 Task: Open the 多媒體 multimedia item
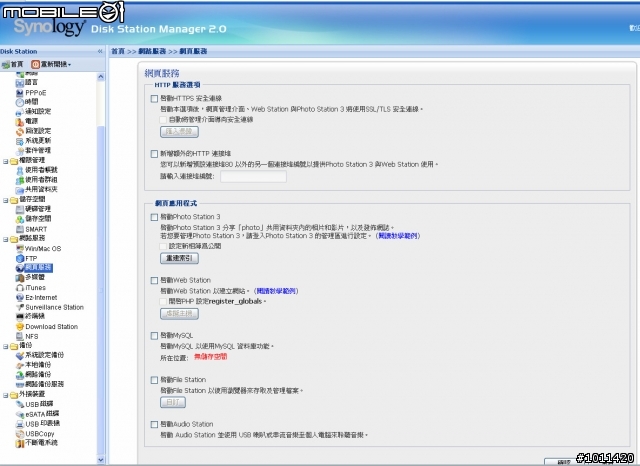pos(30,277)
